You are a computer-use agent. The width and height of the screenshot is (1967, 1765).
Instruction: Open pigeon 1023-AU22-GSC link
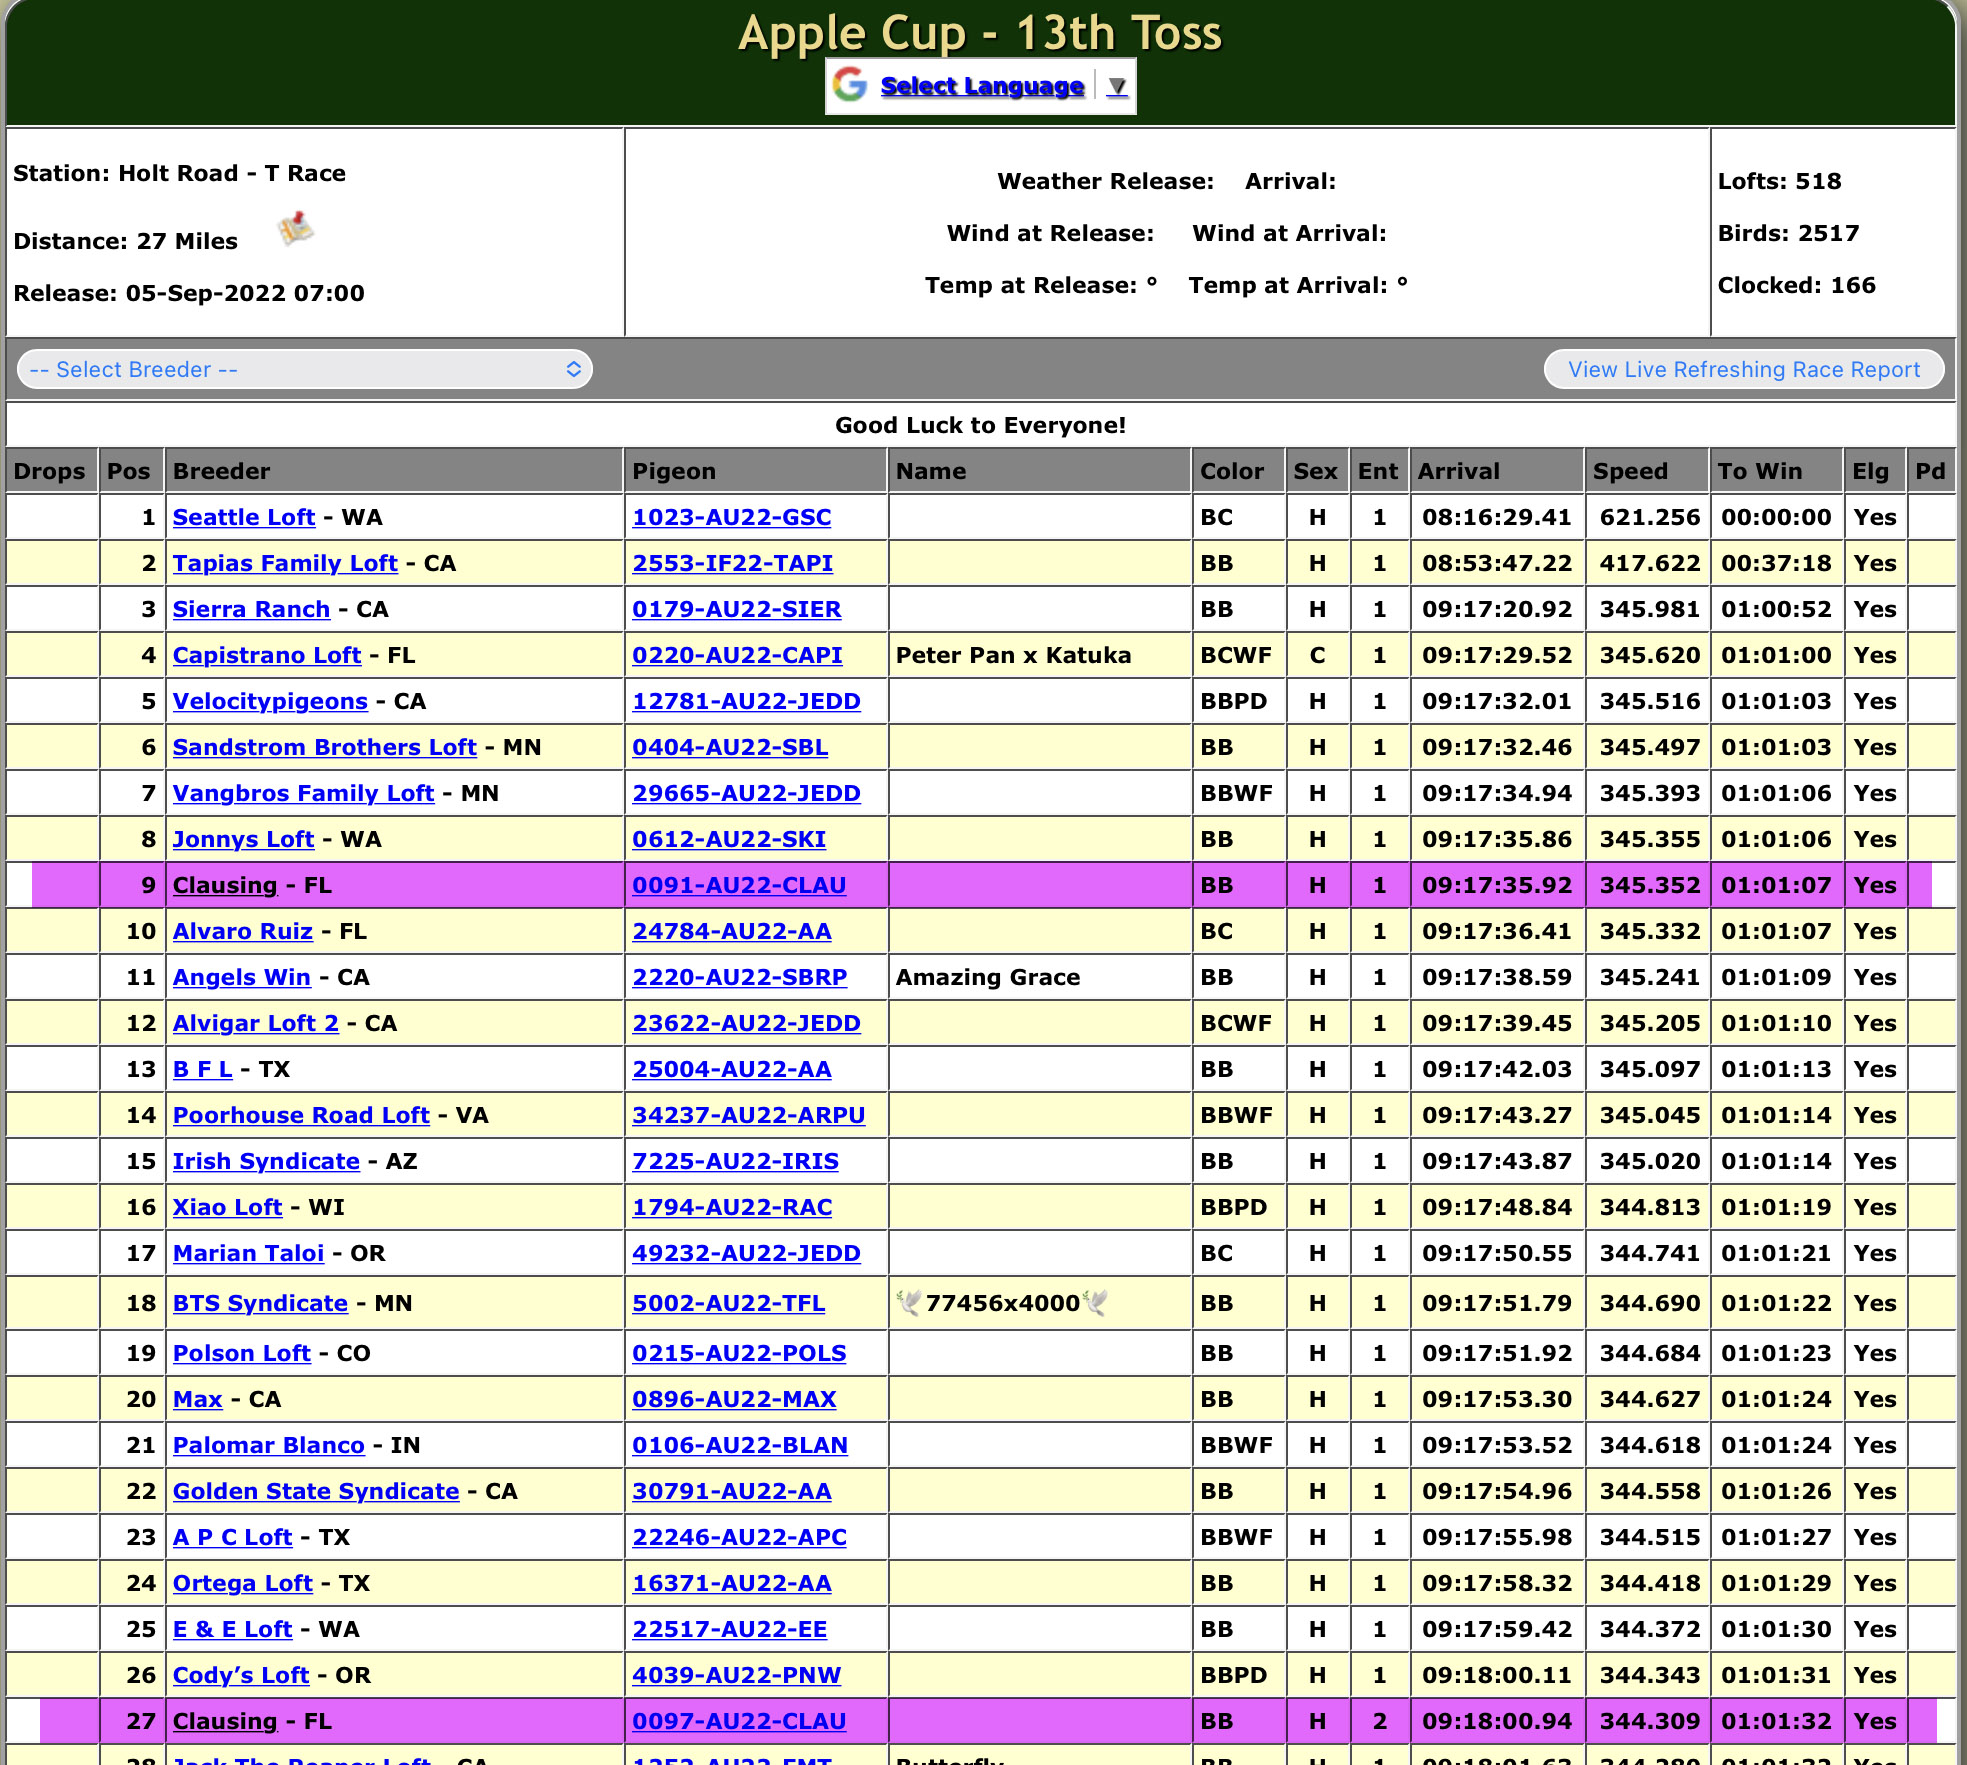click(x=731, y=517)
